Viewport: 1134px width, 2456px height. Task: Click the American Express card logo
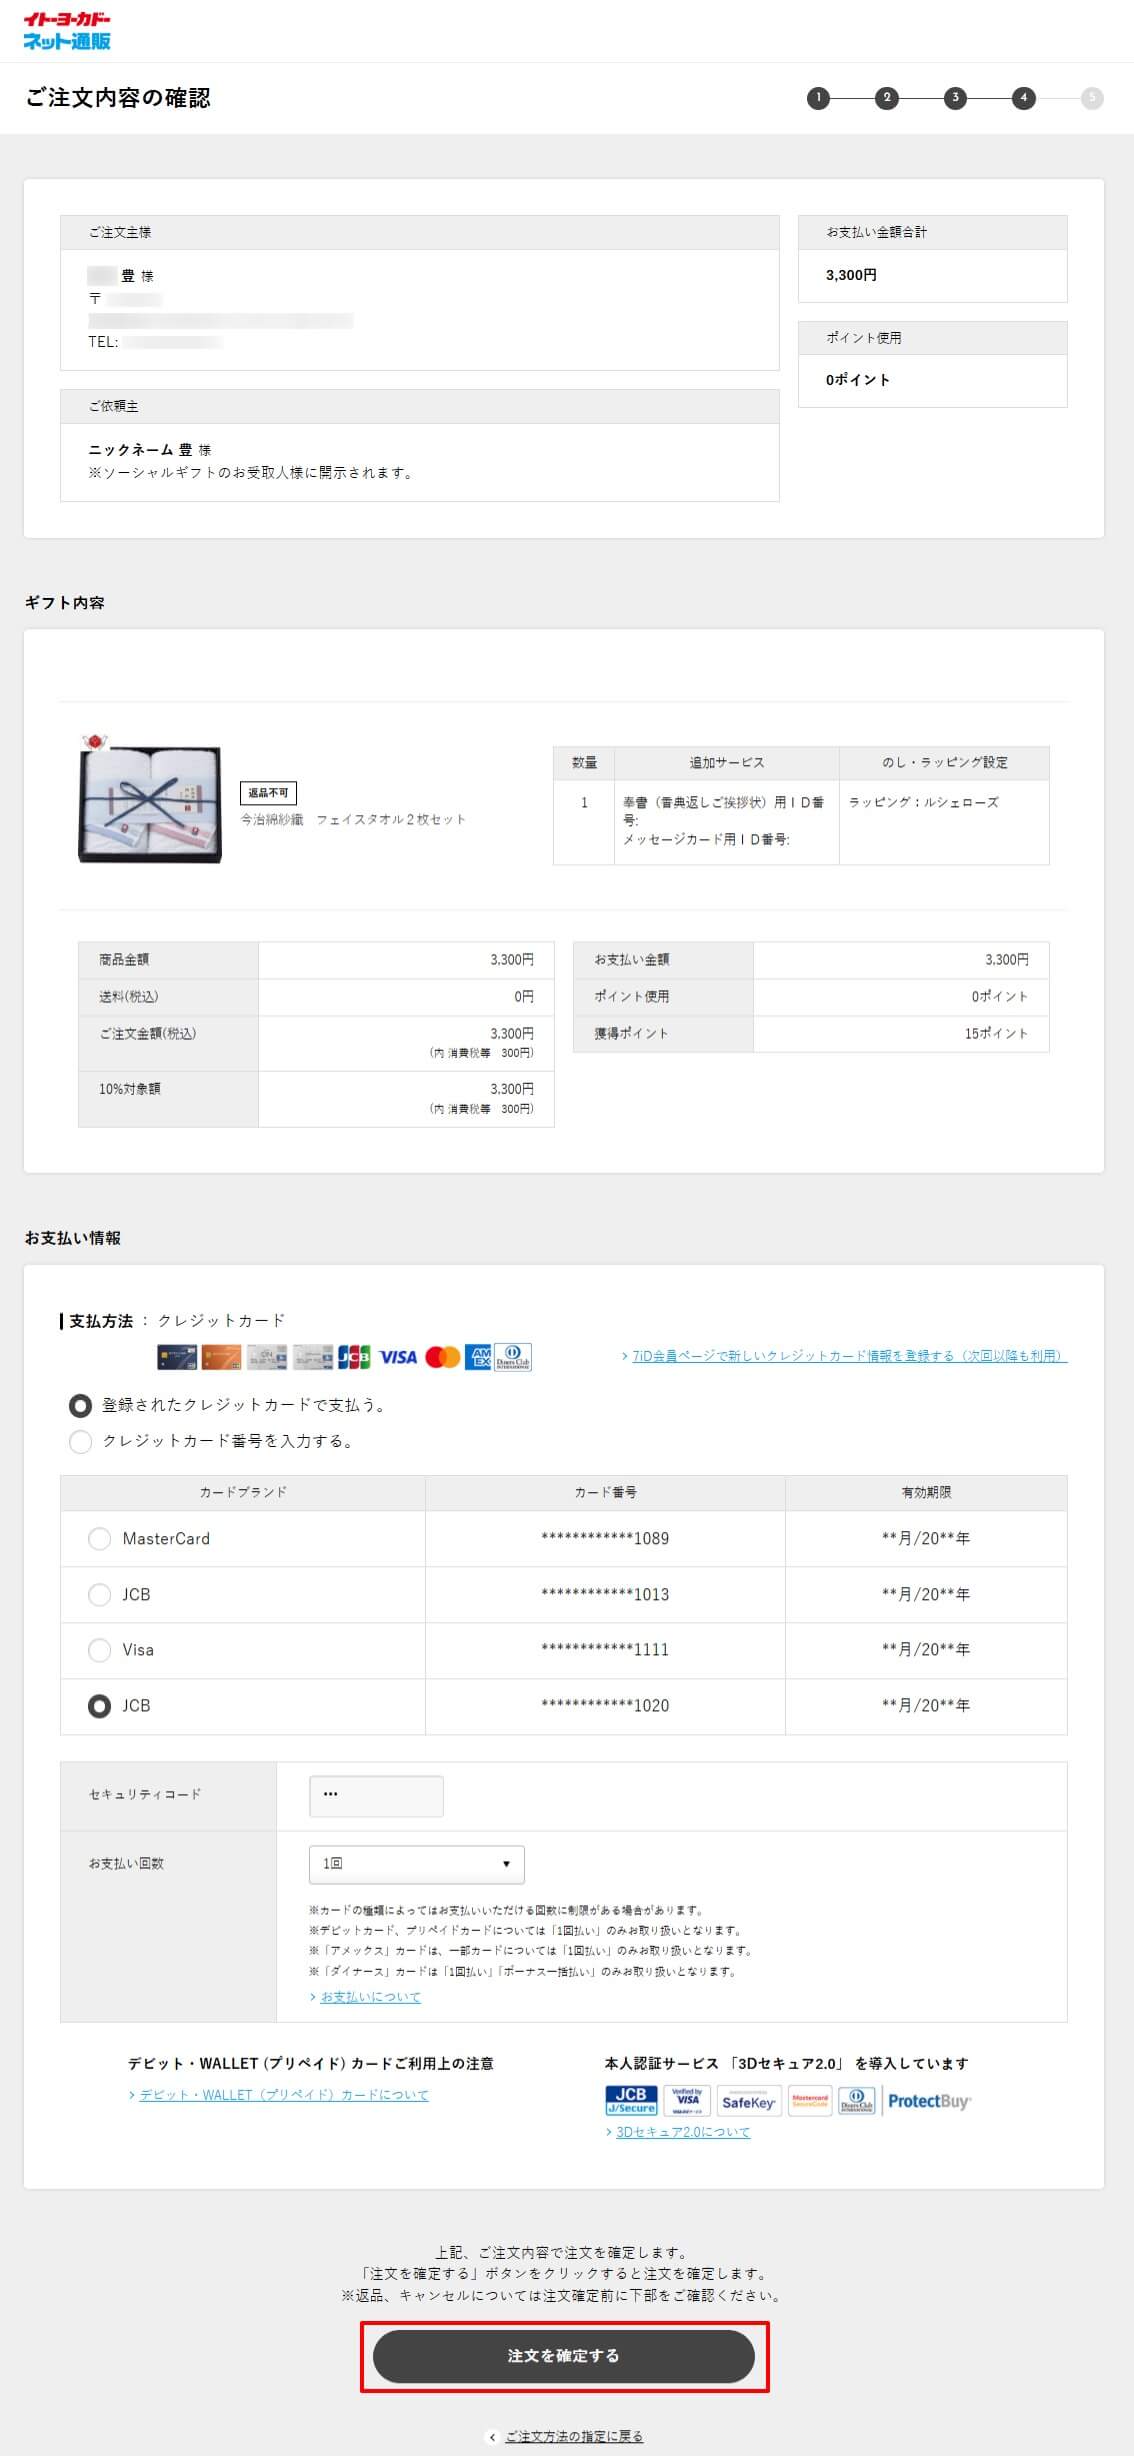[x=478, y=1357]
